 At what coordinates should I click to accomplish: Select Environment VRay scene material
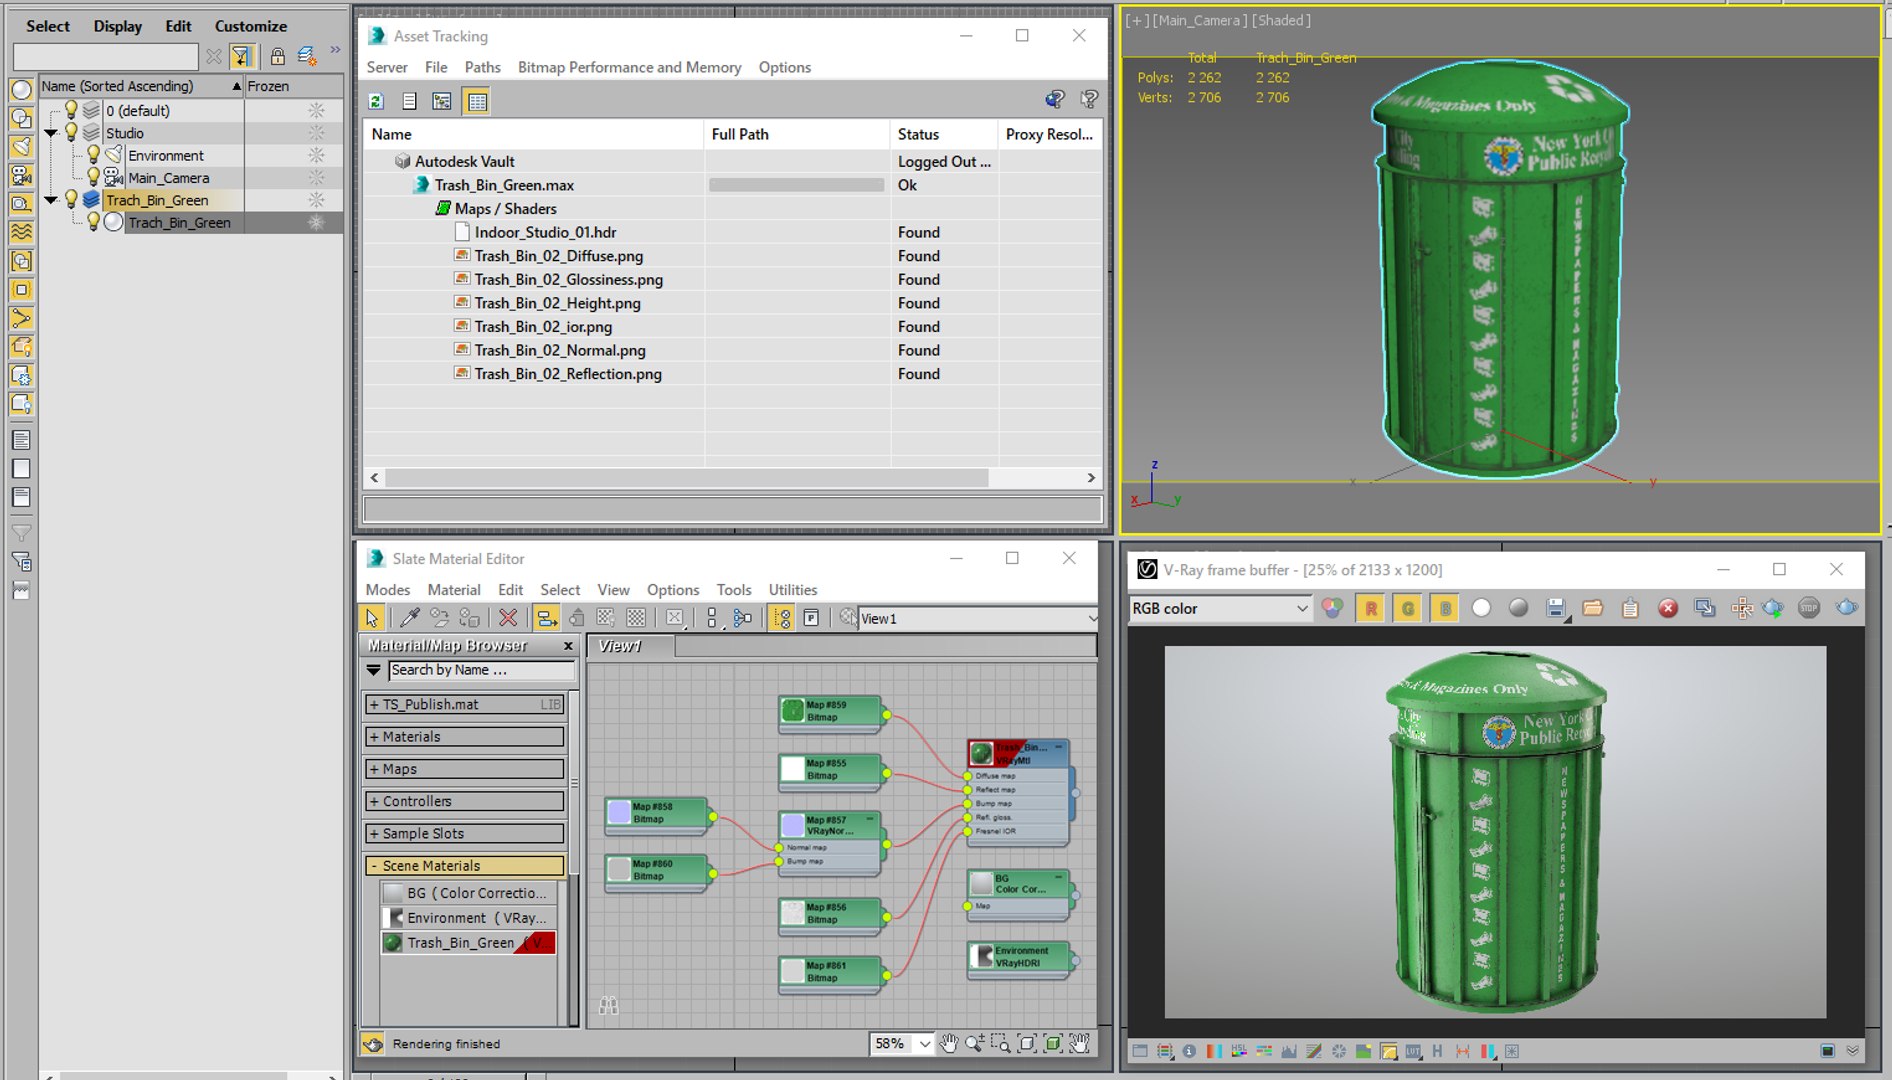pyautogui.click(x=468, y=917)
